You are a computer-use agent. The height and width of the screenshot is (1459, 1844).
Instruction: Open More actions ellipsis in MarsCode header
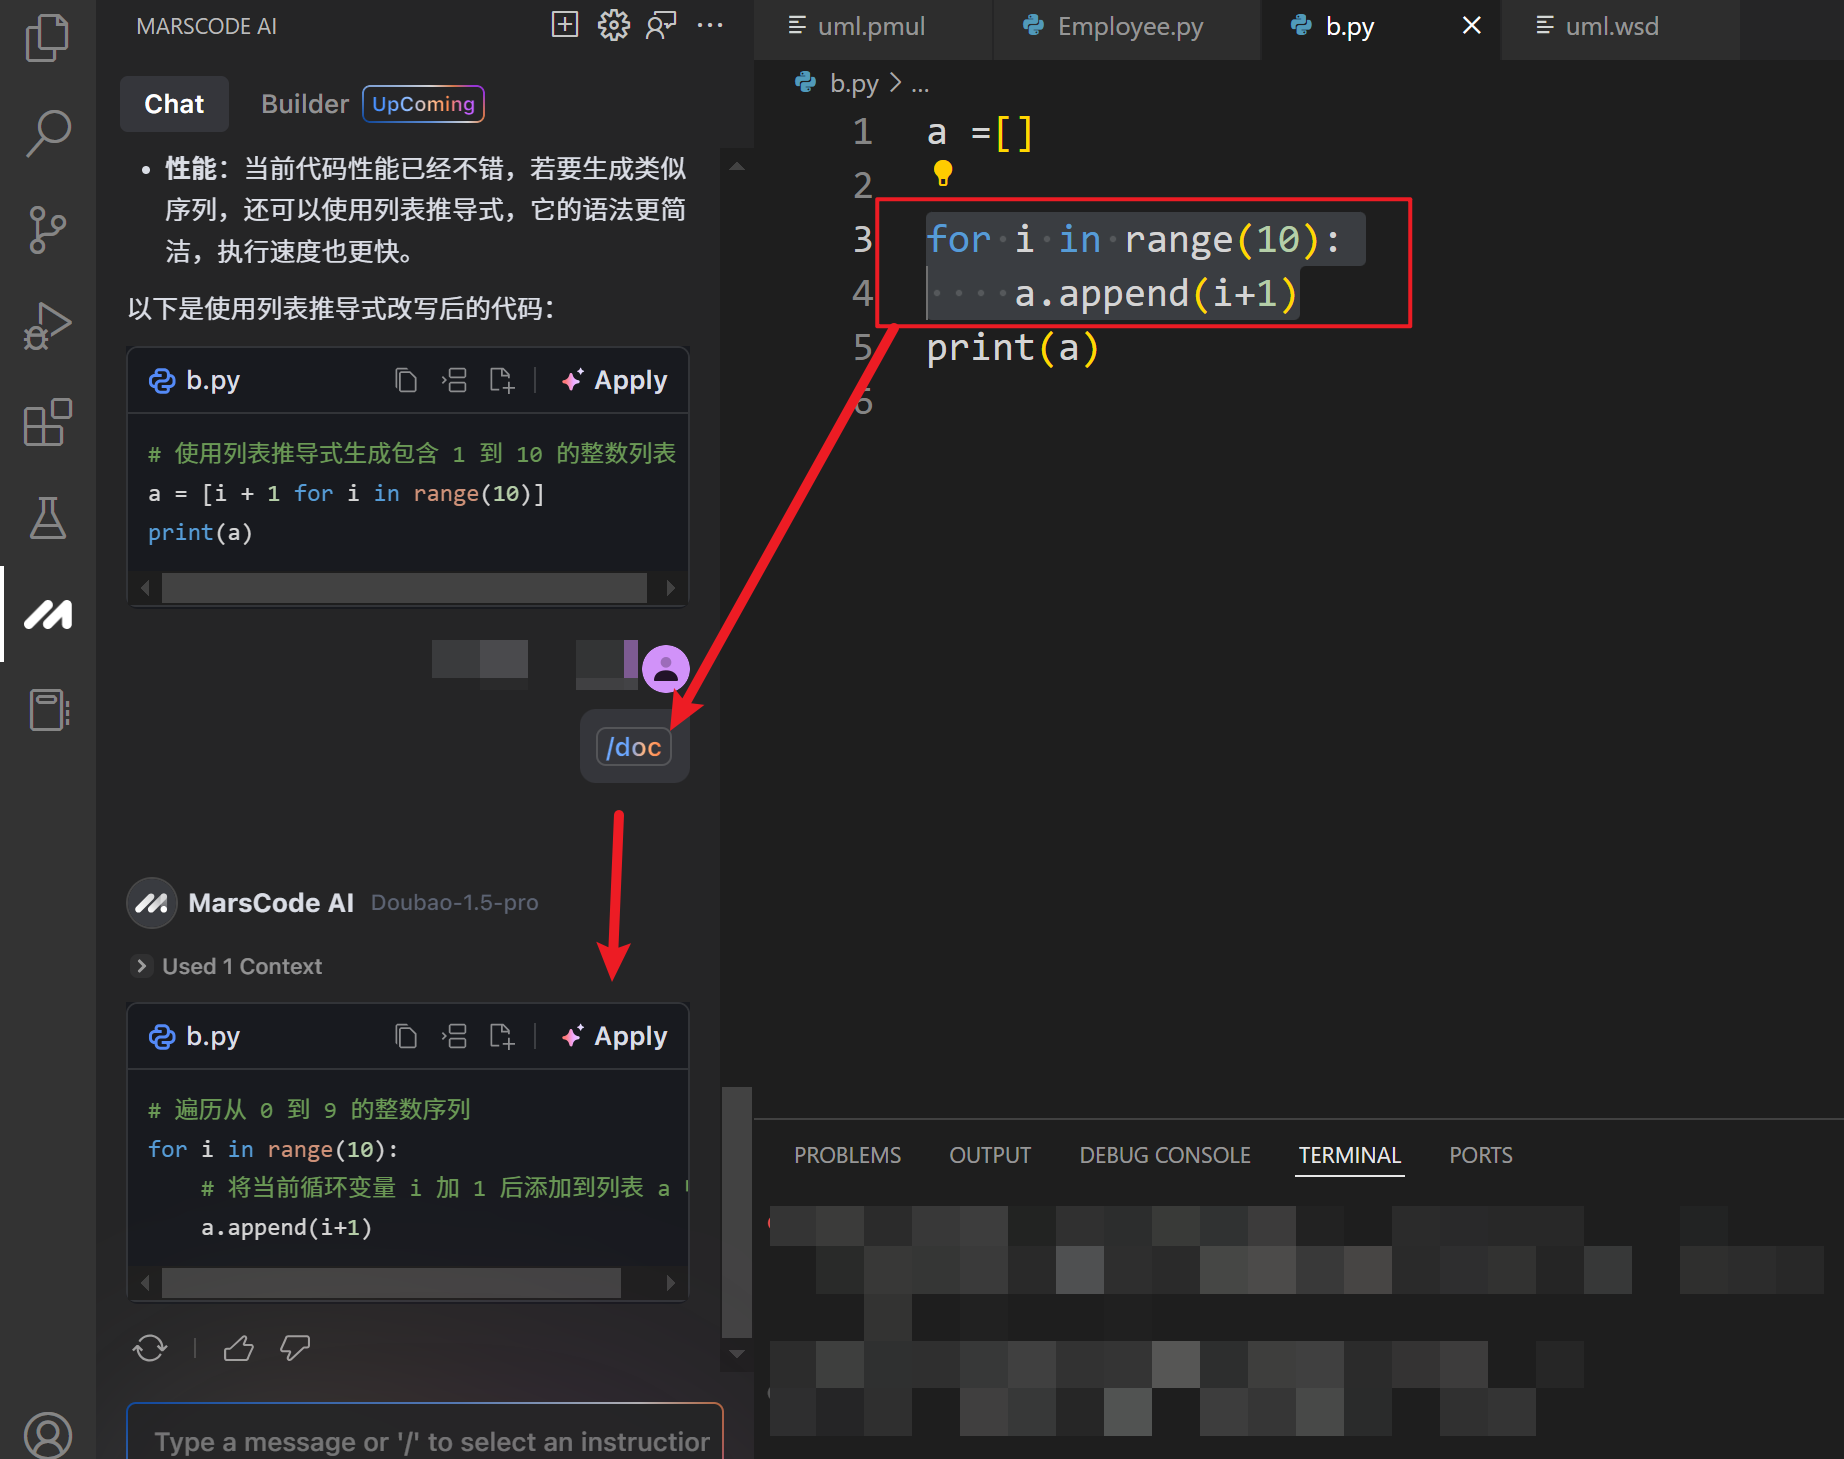point(709,25)
